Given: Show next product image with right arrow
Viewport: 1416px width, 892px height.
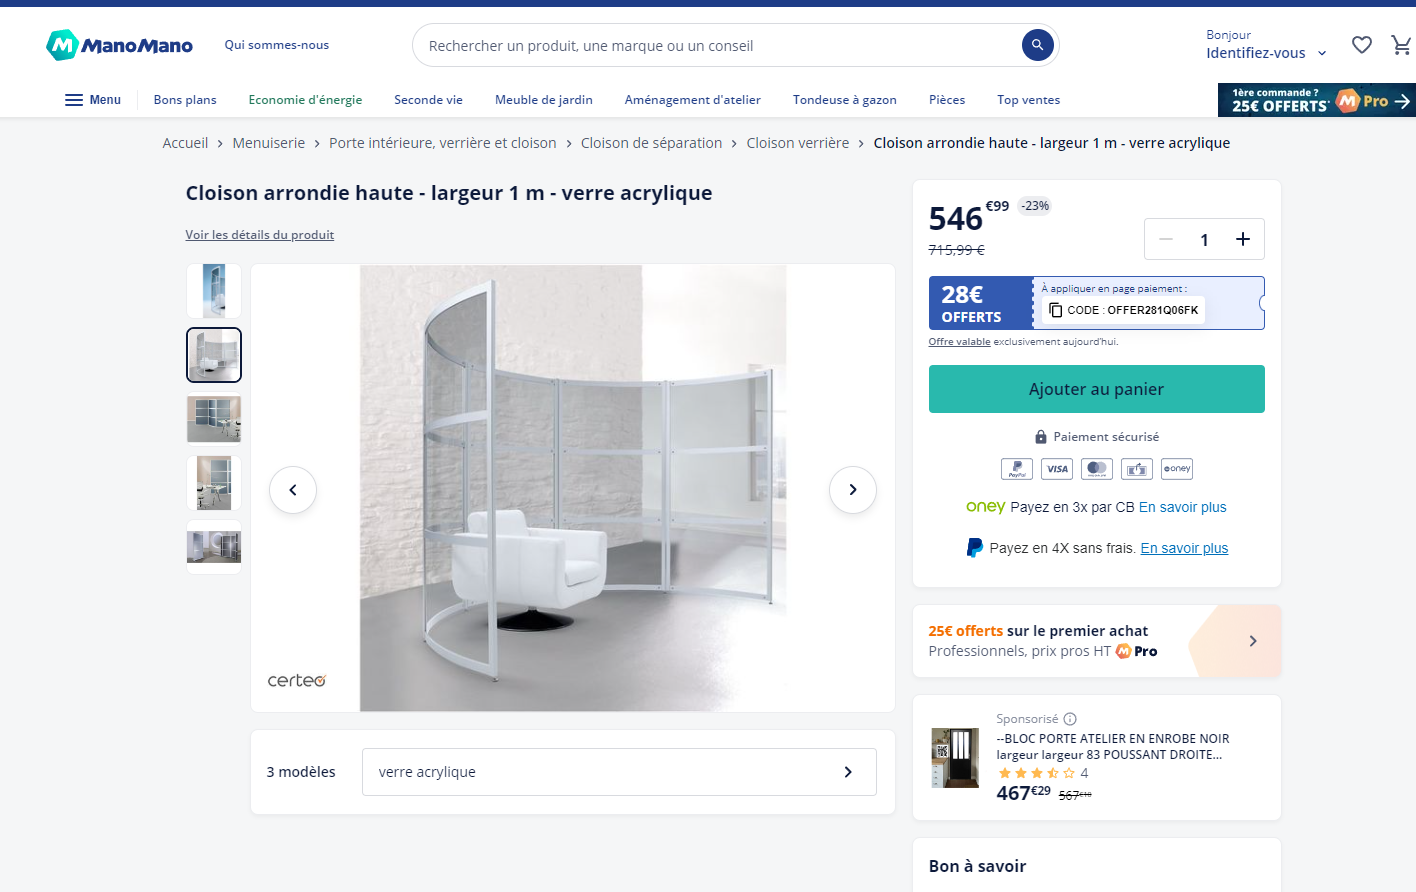Looking at the screenshot, I should [x=853, y=490].
